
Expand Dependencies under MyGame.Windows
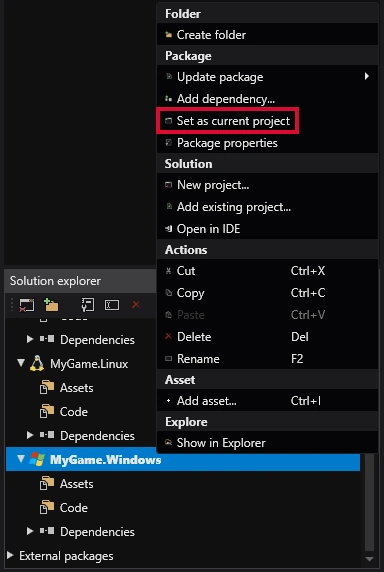[30, 532]
